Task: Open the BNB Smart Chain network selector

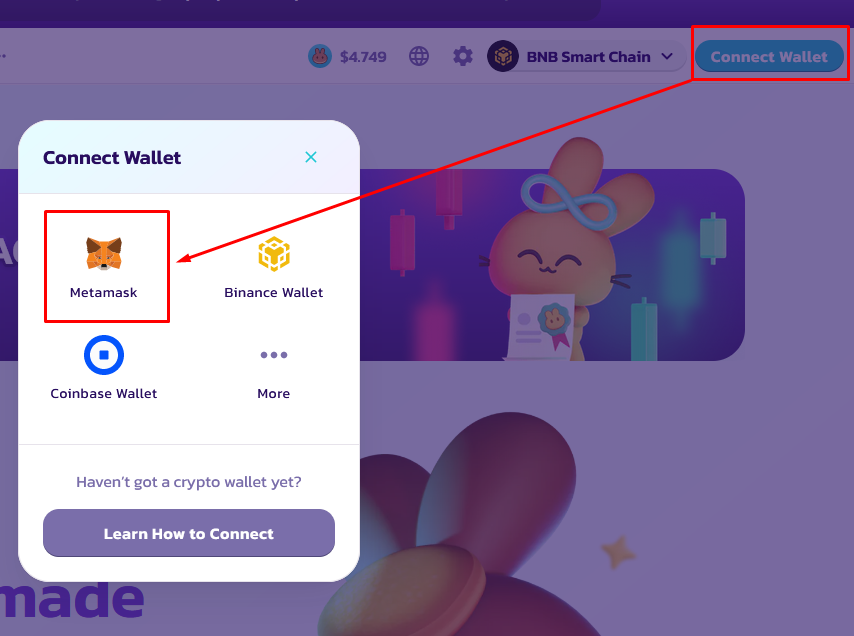Action: (x=587, y=56)
